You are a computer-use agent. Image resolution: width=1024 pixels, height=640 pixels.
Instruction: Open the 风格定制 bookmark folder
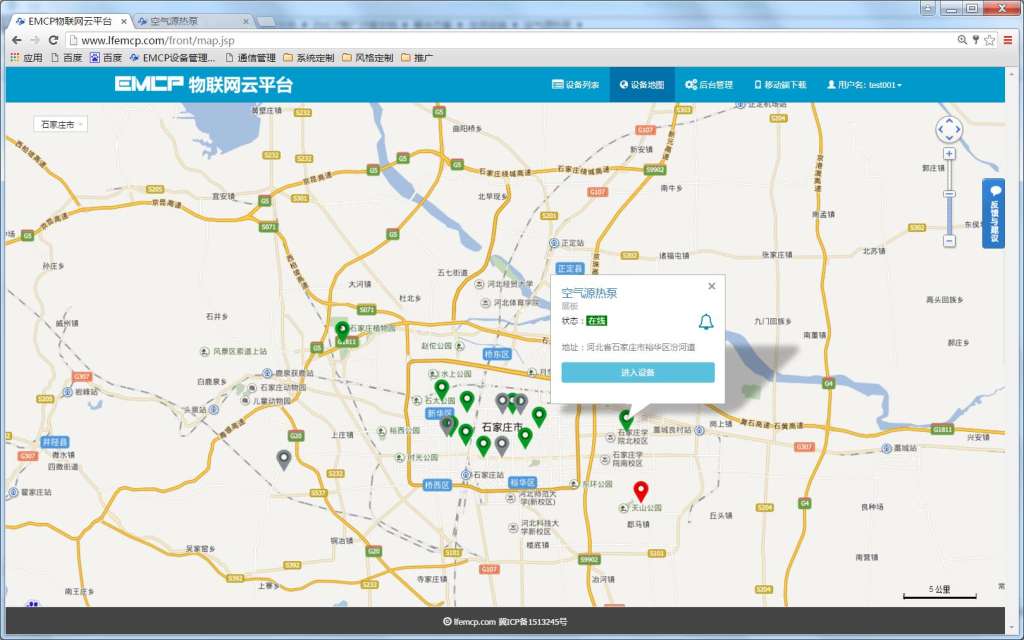[368, 57]
